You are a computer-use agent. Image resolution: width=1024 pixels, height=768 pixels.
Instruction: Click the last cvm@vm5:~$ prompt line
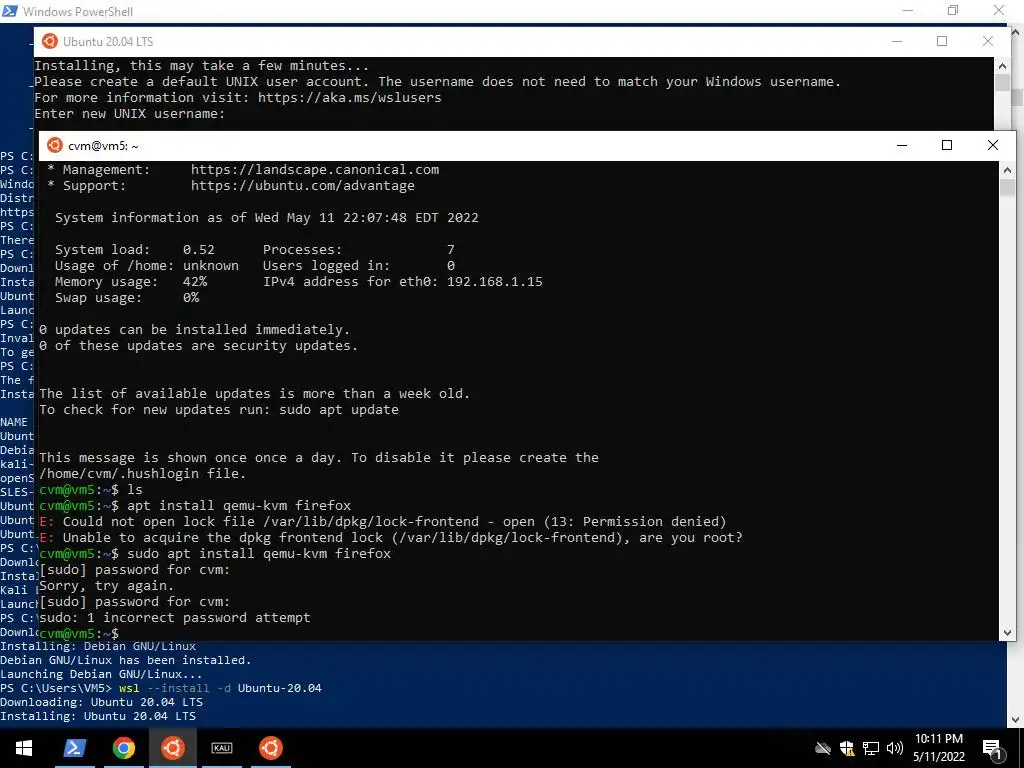pos(79,633)
